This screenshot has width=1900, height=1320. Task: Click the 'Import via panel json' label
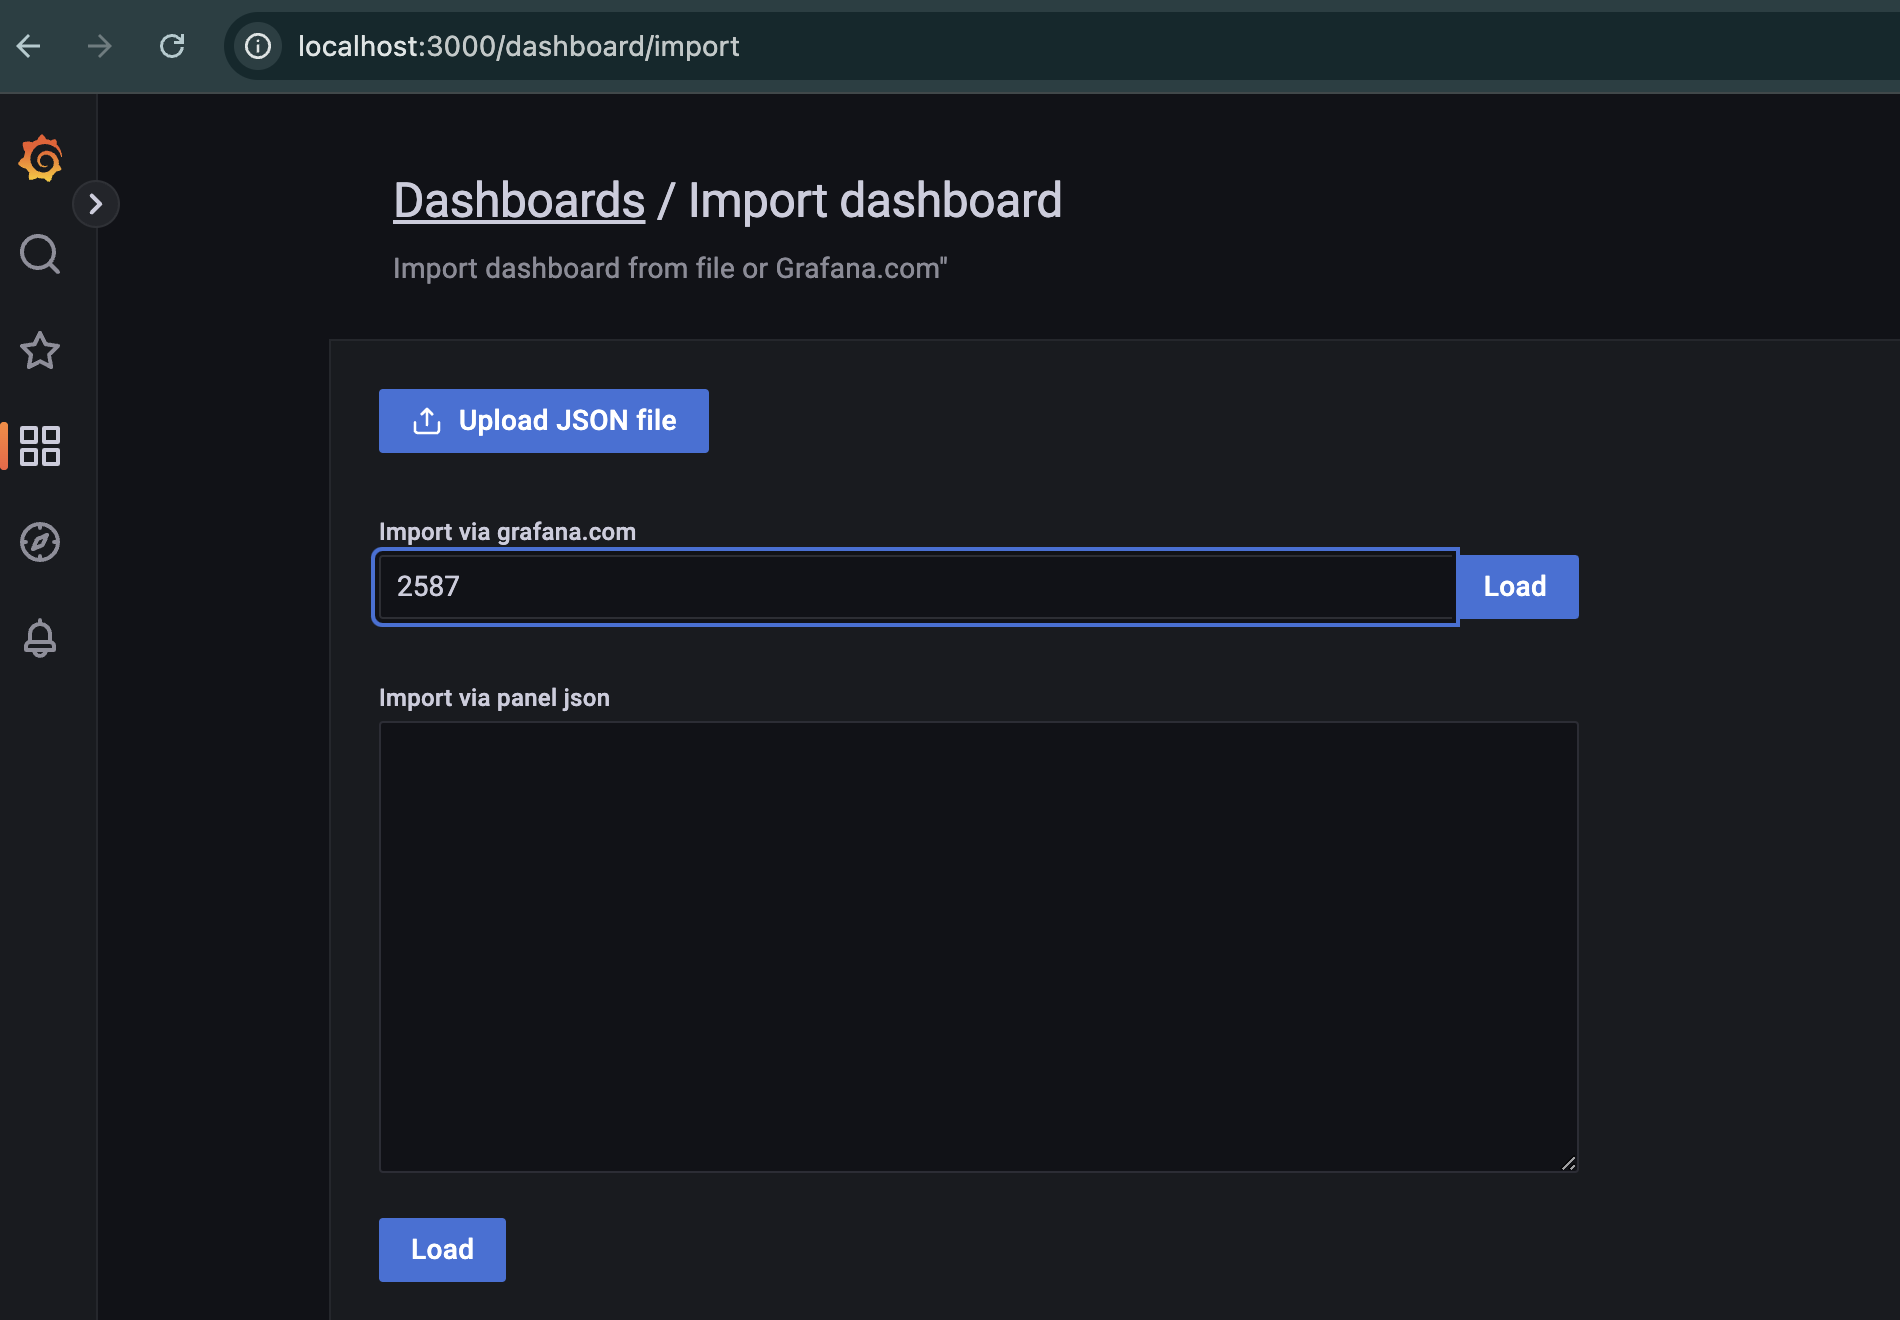pos(494,698)
